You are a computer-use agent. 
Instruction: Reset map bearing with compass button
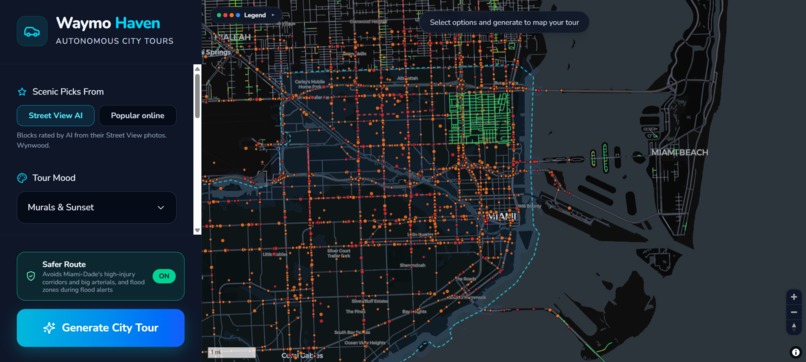(x=794, y=327)
